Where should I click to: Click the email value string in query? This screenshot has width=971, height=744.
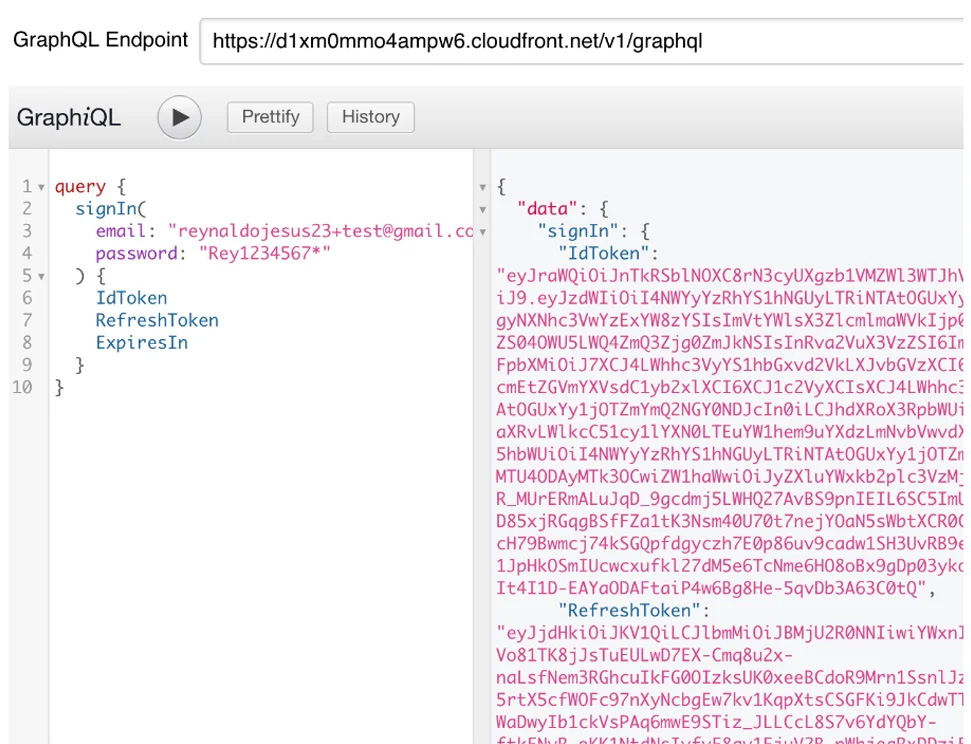[320, 231]
